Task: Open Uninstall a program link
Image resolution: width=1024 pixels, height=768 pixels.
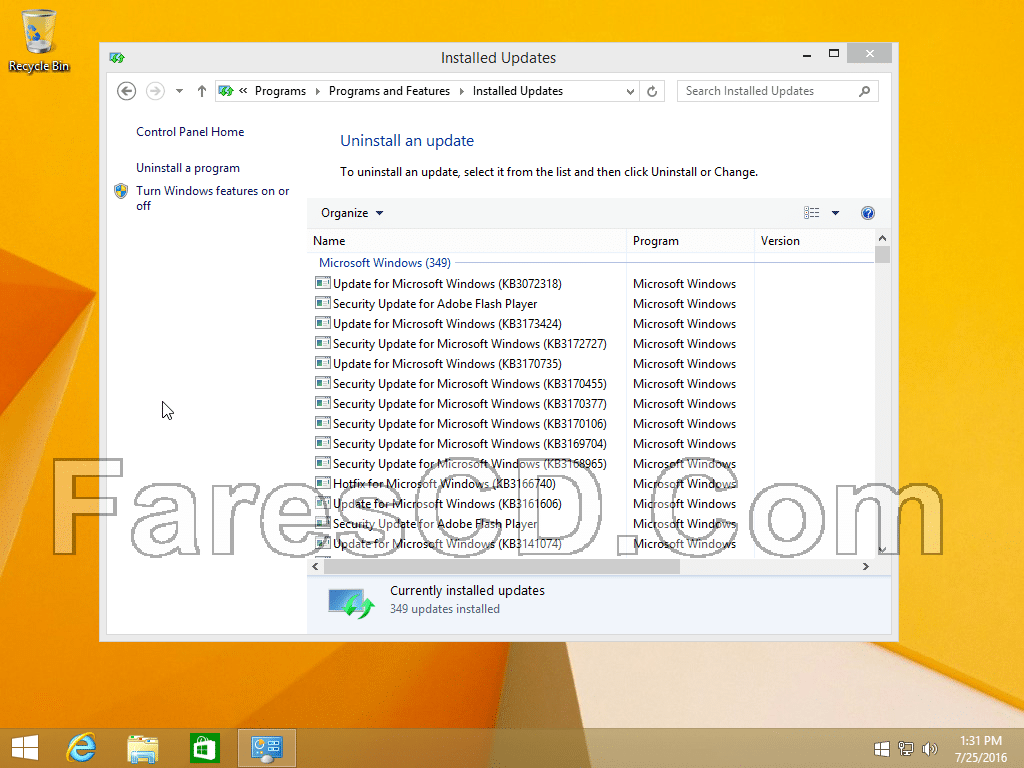Action: pos(188,168)
